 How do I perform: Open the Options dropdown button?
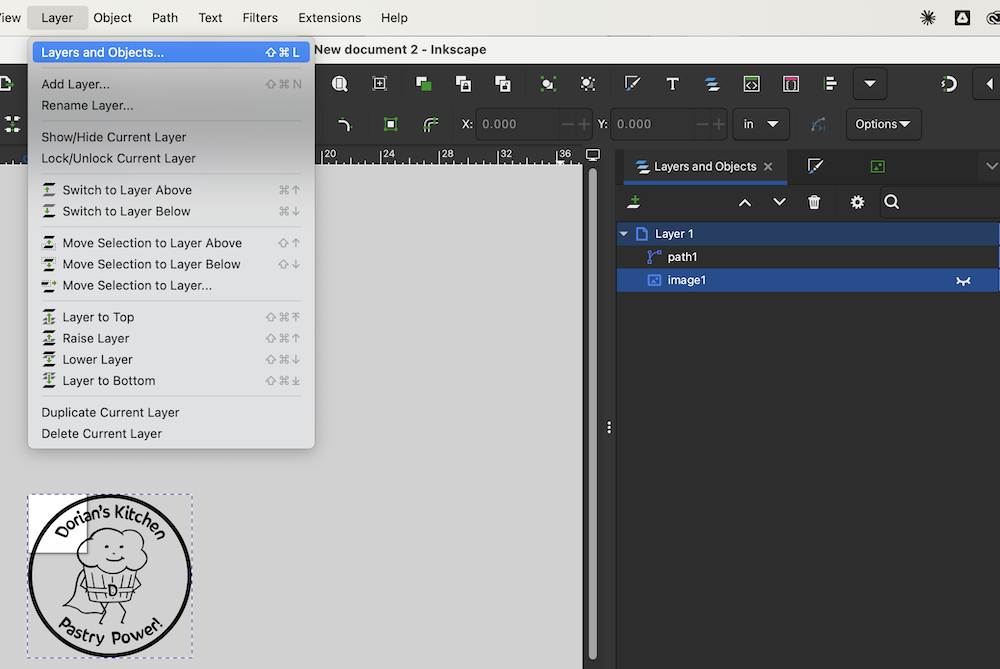[883, 124]
